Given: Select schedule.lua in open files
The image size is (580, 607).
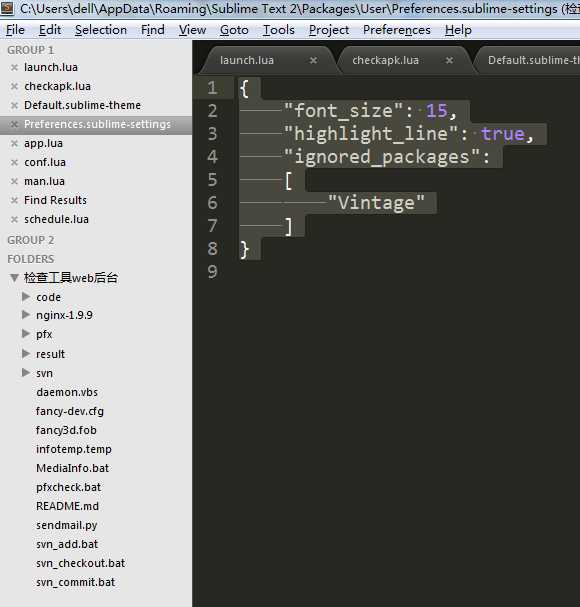Looking at the screenshot, I should pos(57,219).
